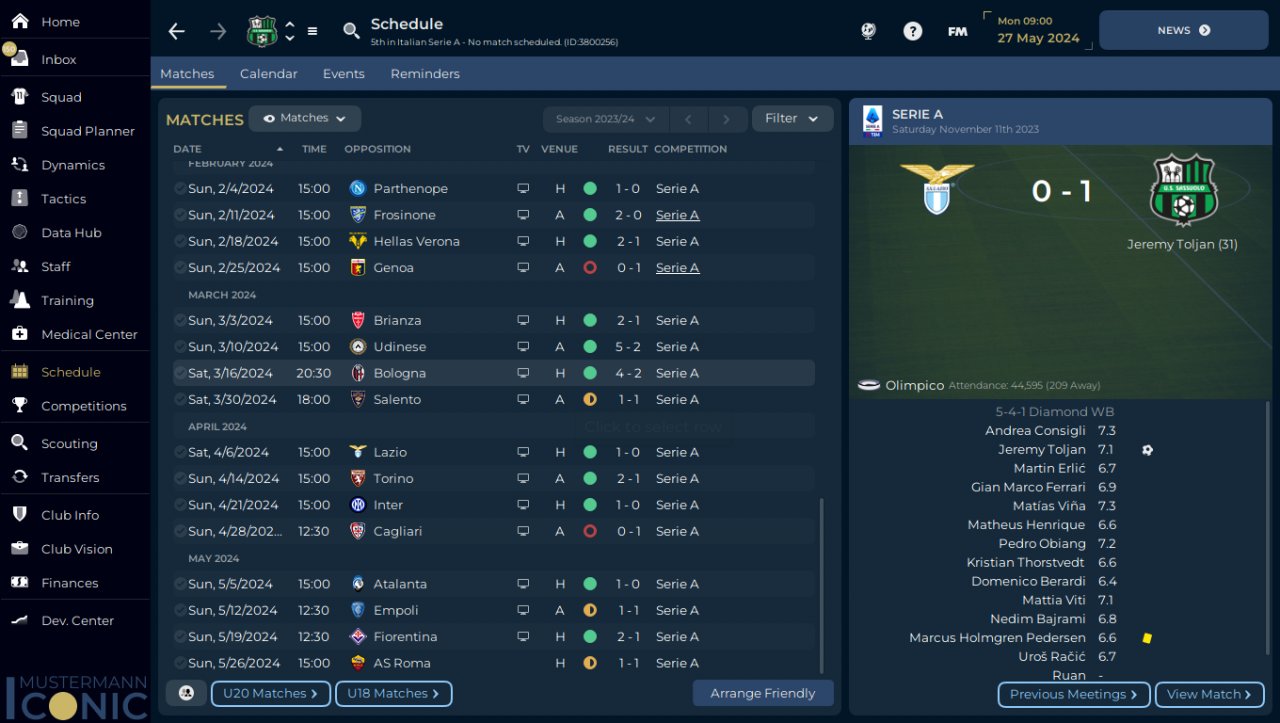
Task: Switch to the Reminders tab
Action: [x=425, y=74]
